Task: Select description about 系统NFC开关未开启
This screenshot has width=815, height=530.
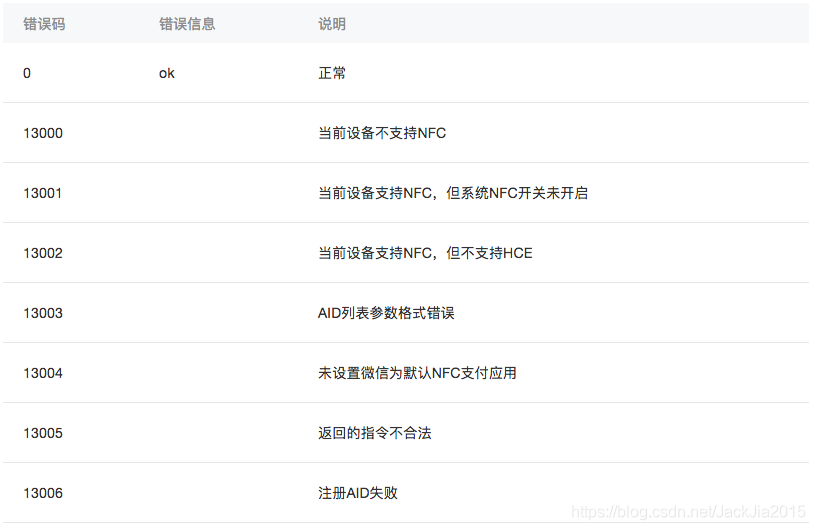Action: (453, 193)
